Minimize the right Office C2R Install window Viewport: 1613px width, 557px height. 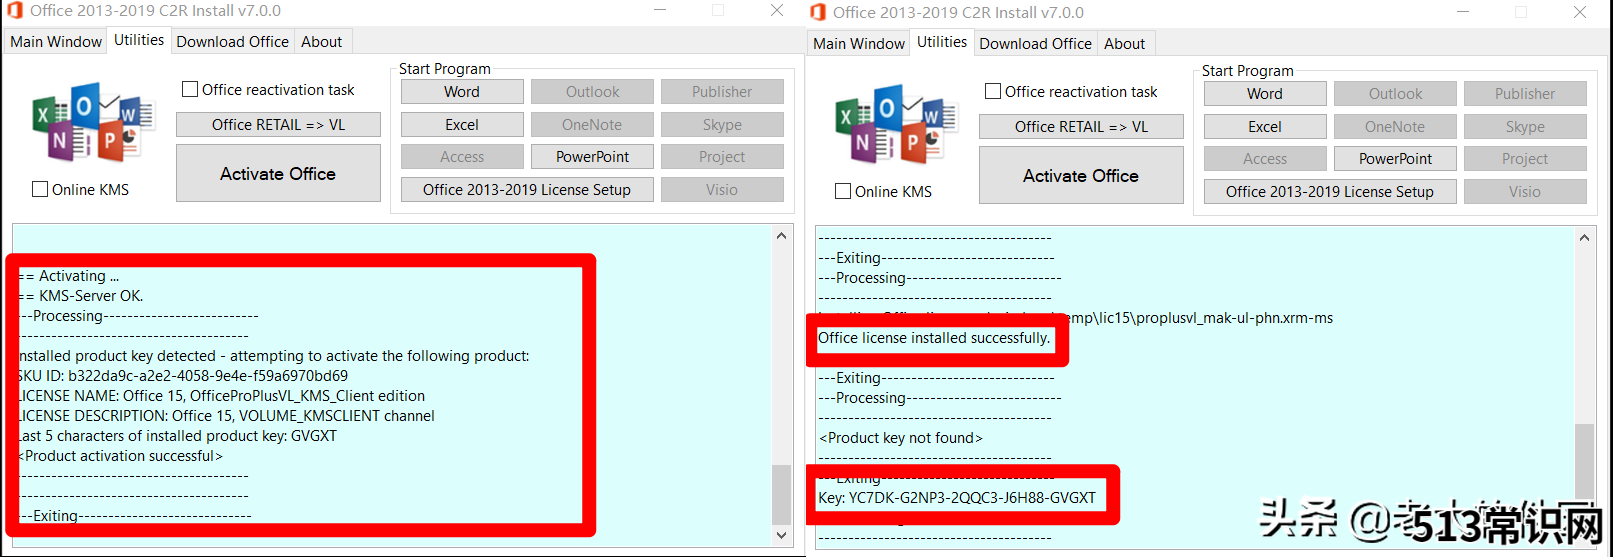point(1463,12)
